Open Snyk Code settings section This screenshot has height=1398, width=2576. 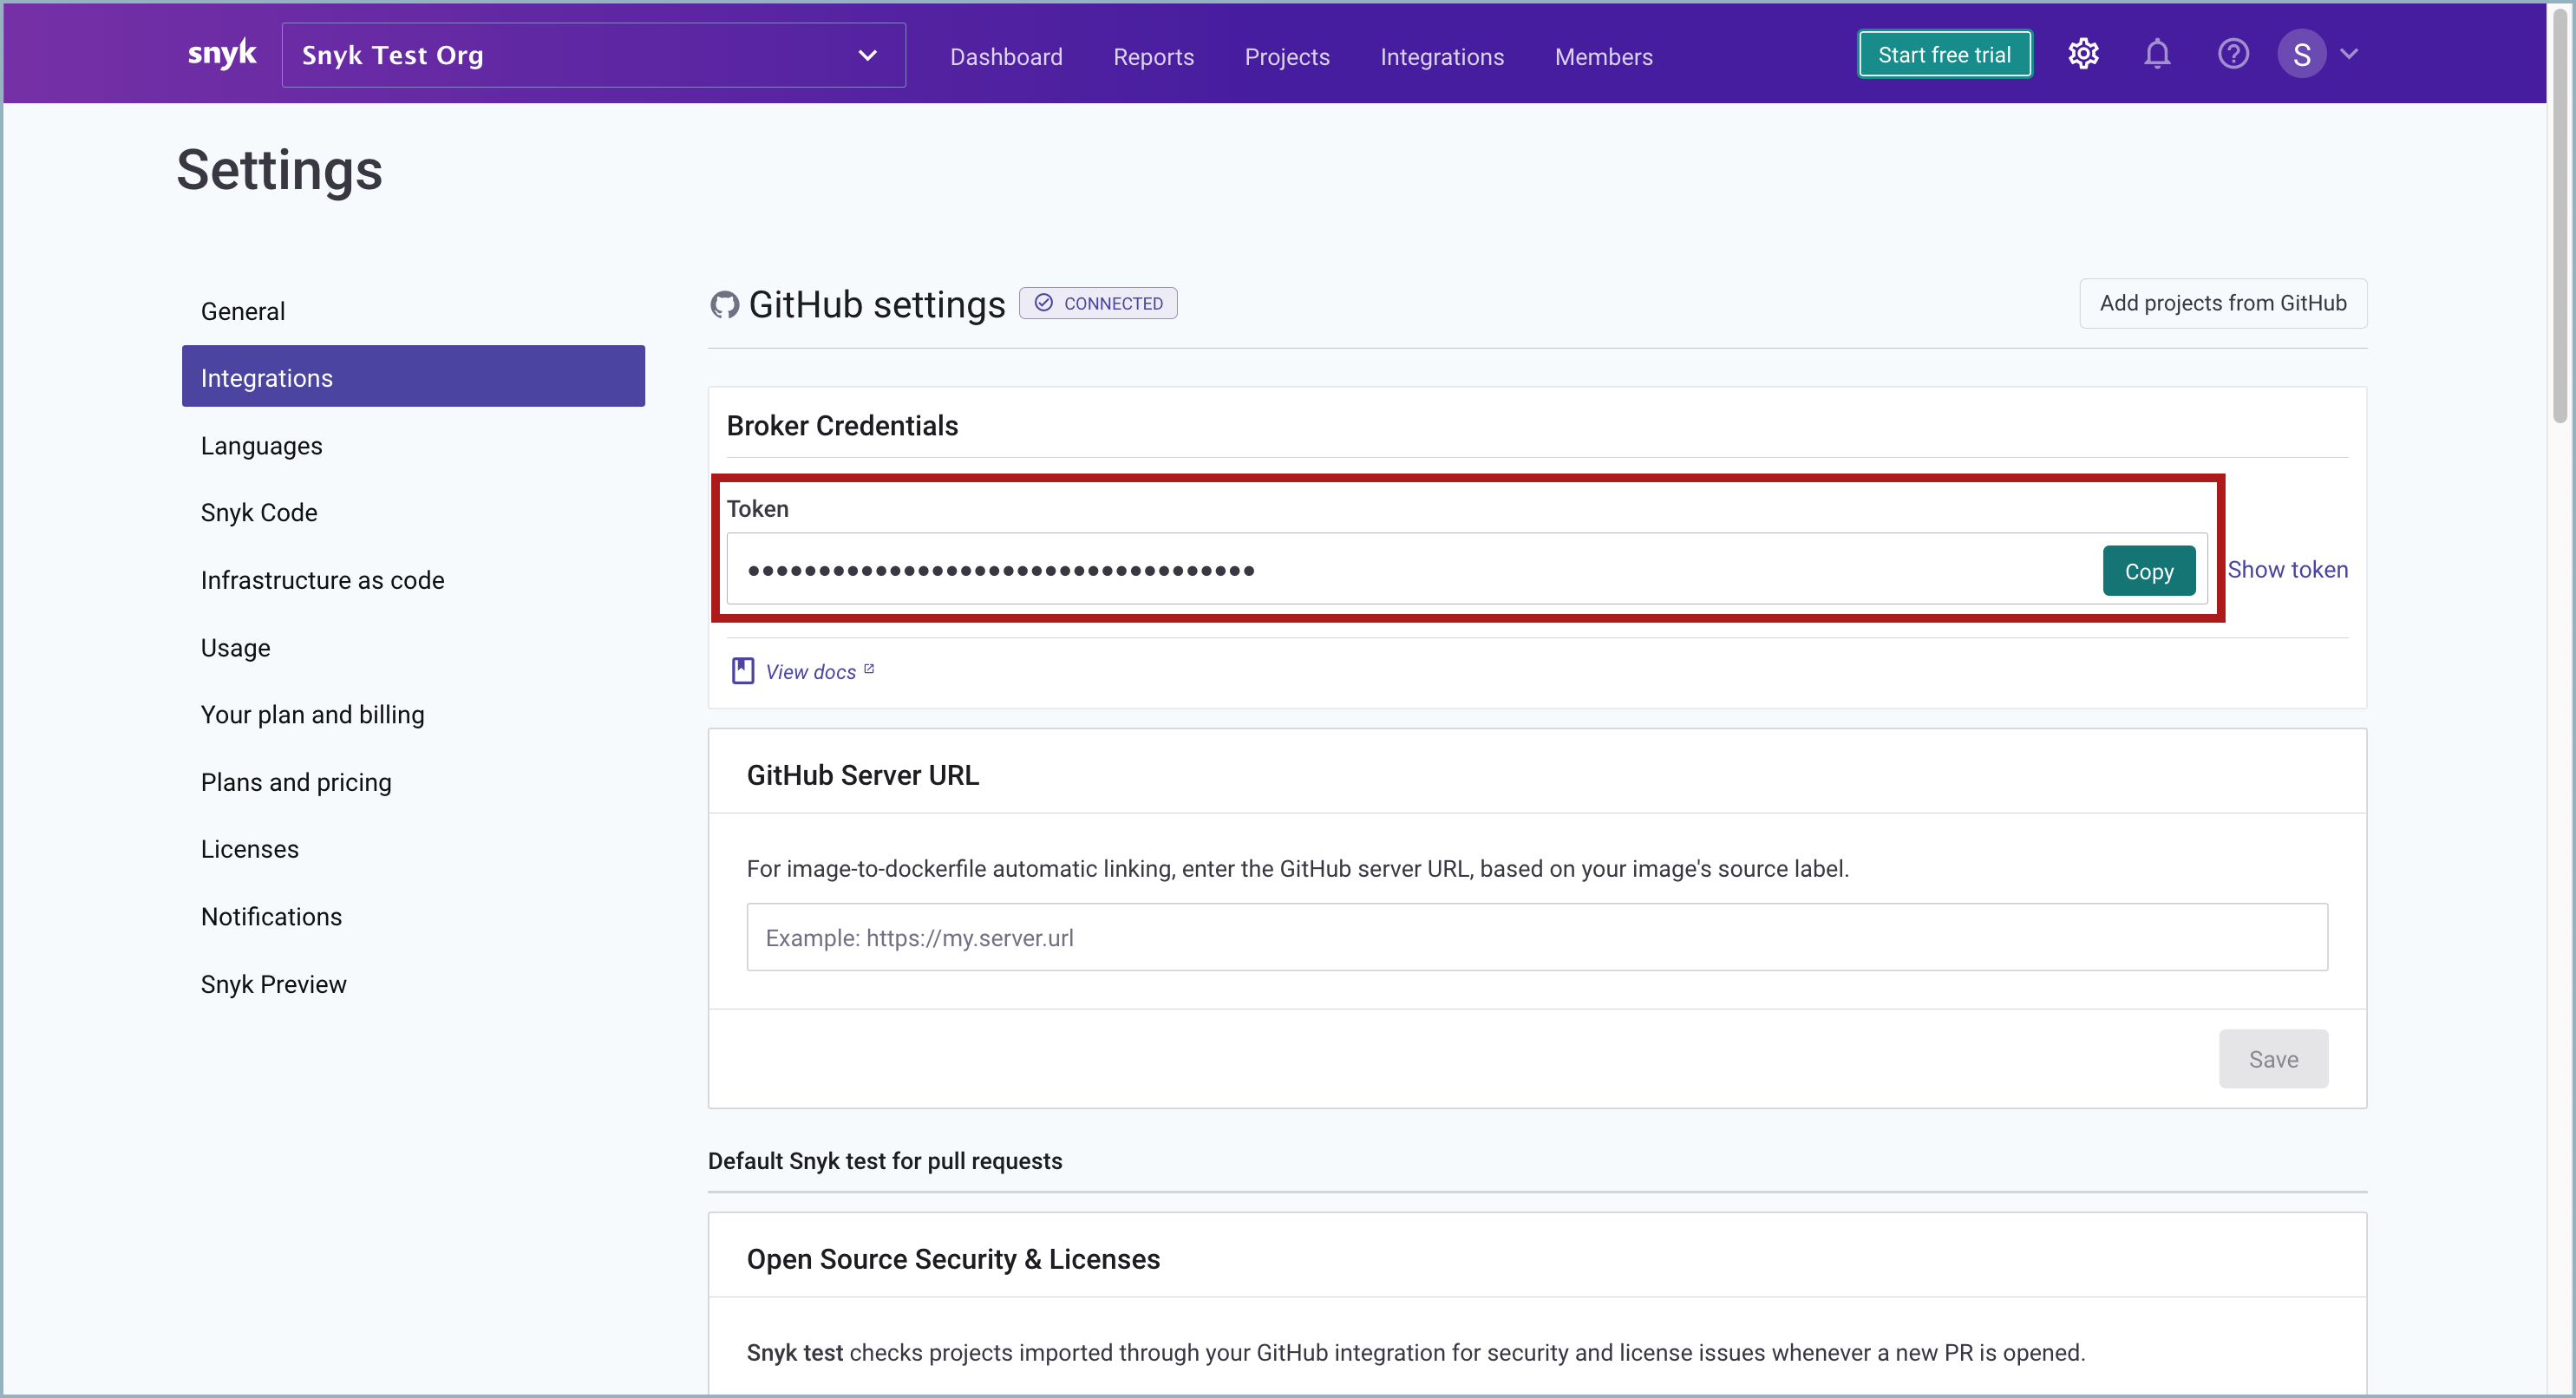(258, 512)
